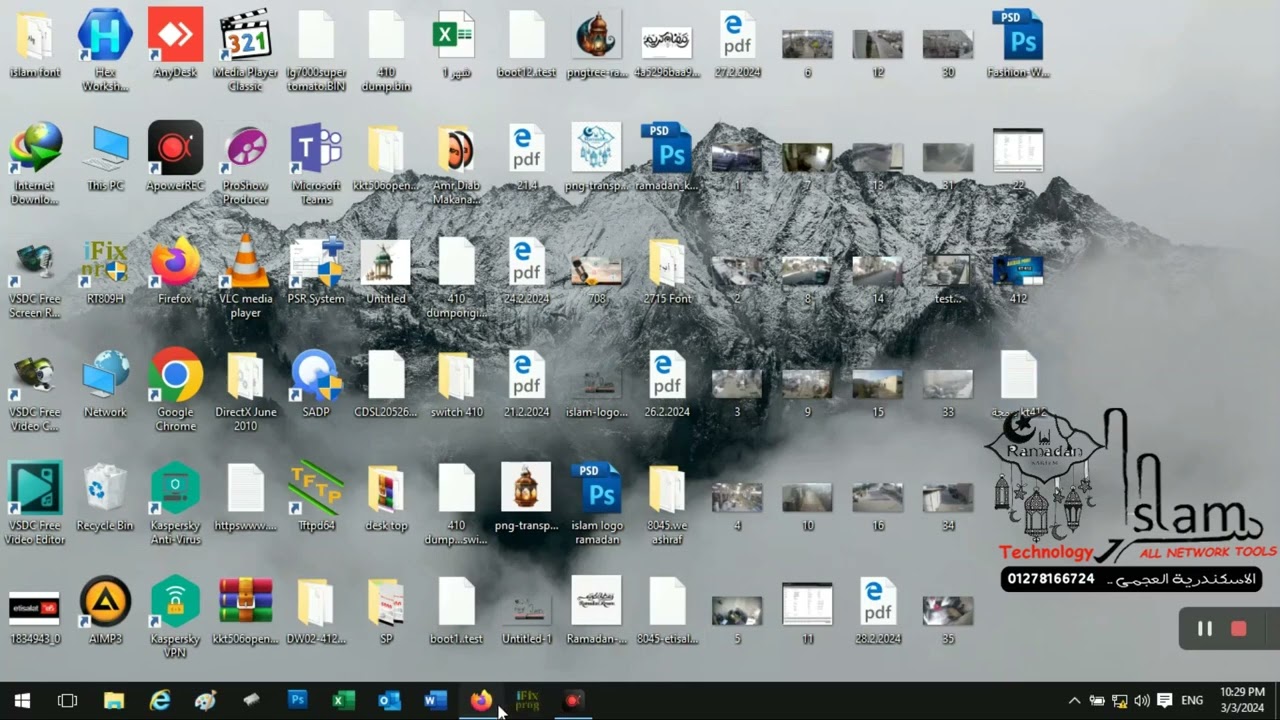1280x720 pixels.
Task: Open the iFix prog taskbar app
Action: coord(527,701)
